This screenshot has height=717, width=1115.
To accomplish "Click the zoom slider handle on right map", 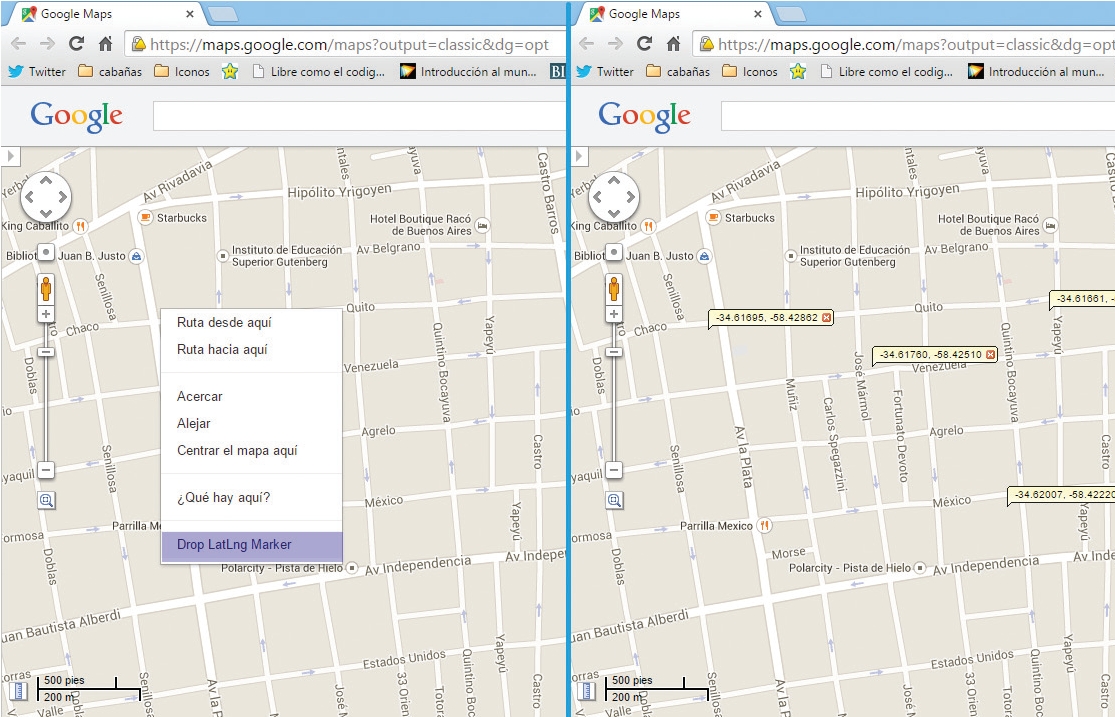I will coord(614,352).
